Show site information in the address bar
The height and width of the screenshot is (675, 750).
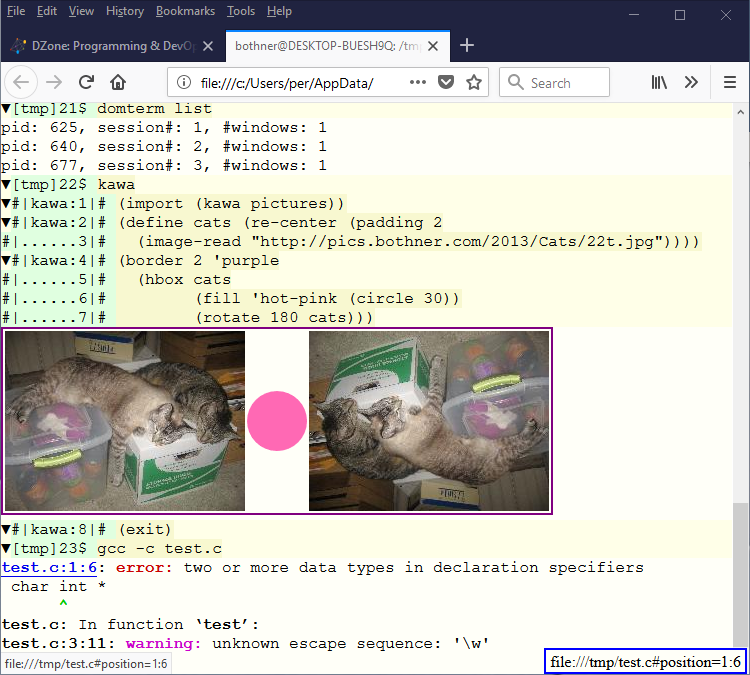coord(182,83)
